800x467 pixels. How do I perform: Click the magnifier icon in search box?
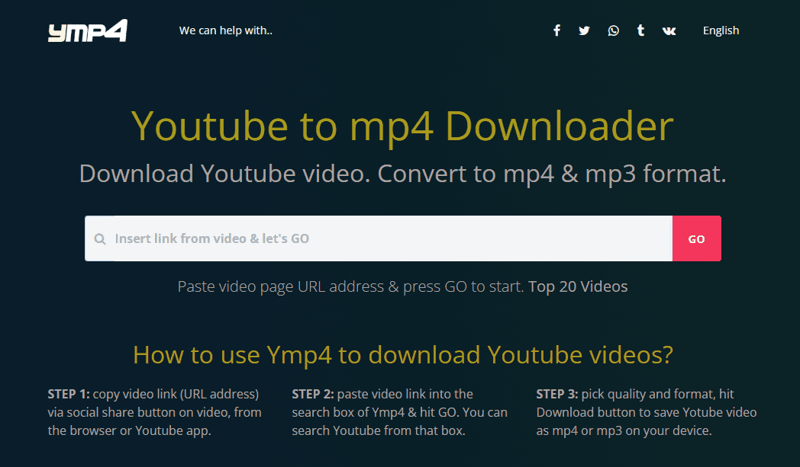click(100, 239)
